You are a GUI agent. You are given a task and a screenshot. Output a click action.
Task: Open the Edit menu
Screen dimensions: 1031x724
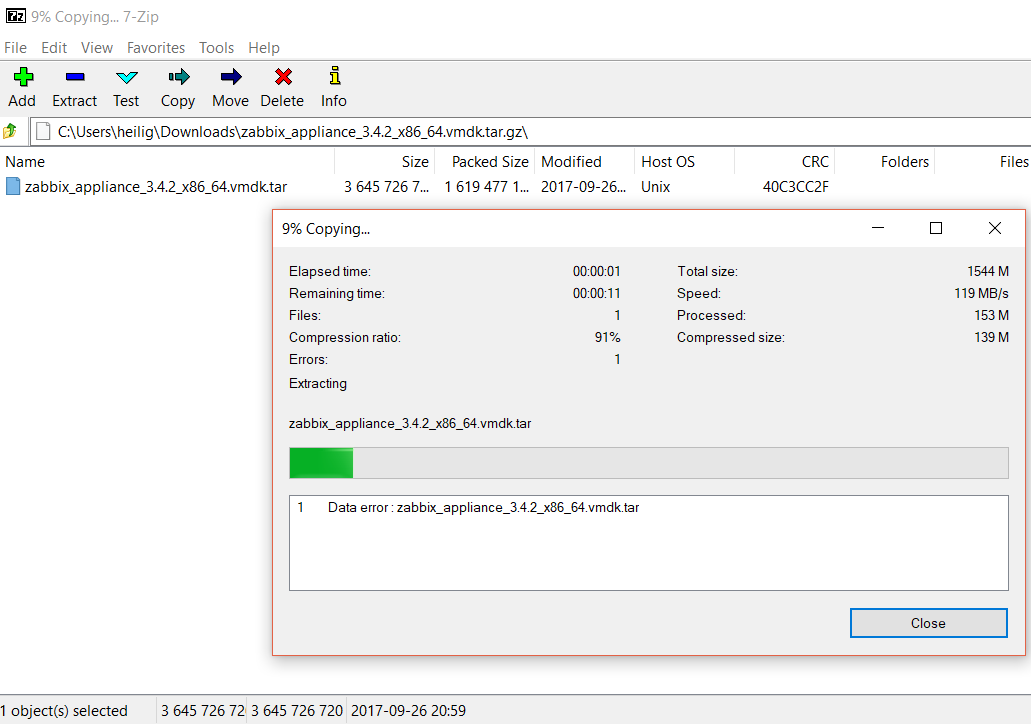pyautogui.click(x=54, y=48)
